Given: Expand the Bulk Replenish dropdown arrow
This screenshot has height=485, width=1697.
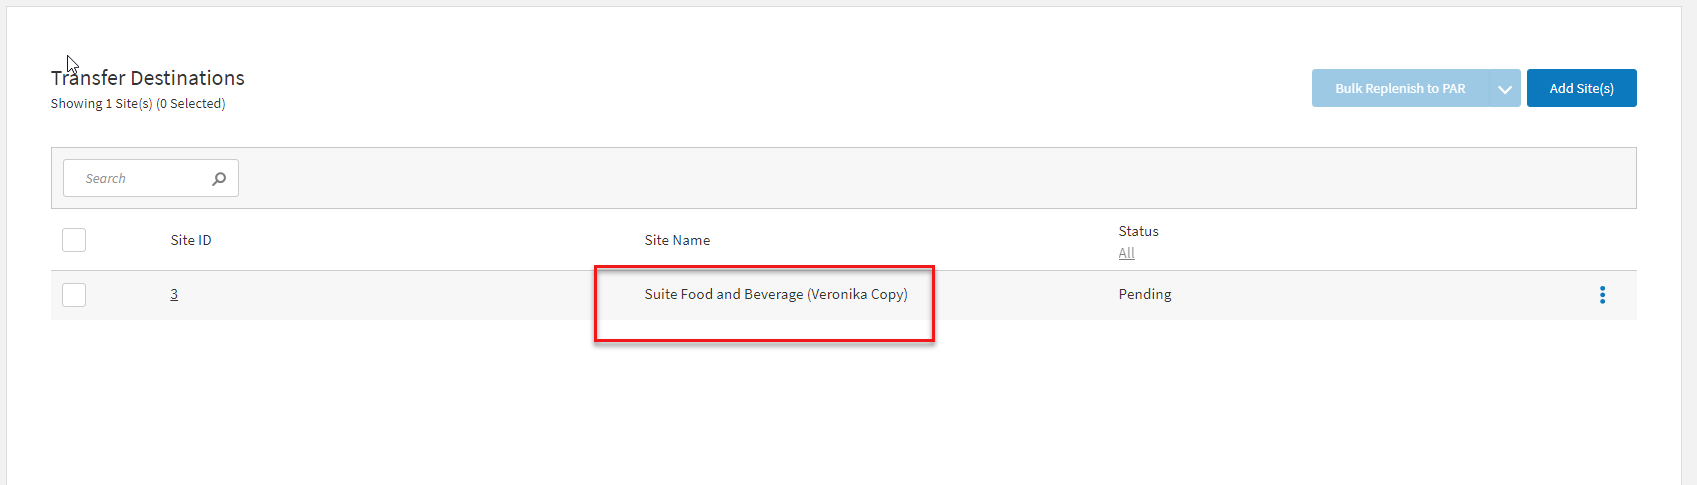Looking at the screenshot, I should tap(1504, 89).
